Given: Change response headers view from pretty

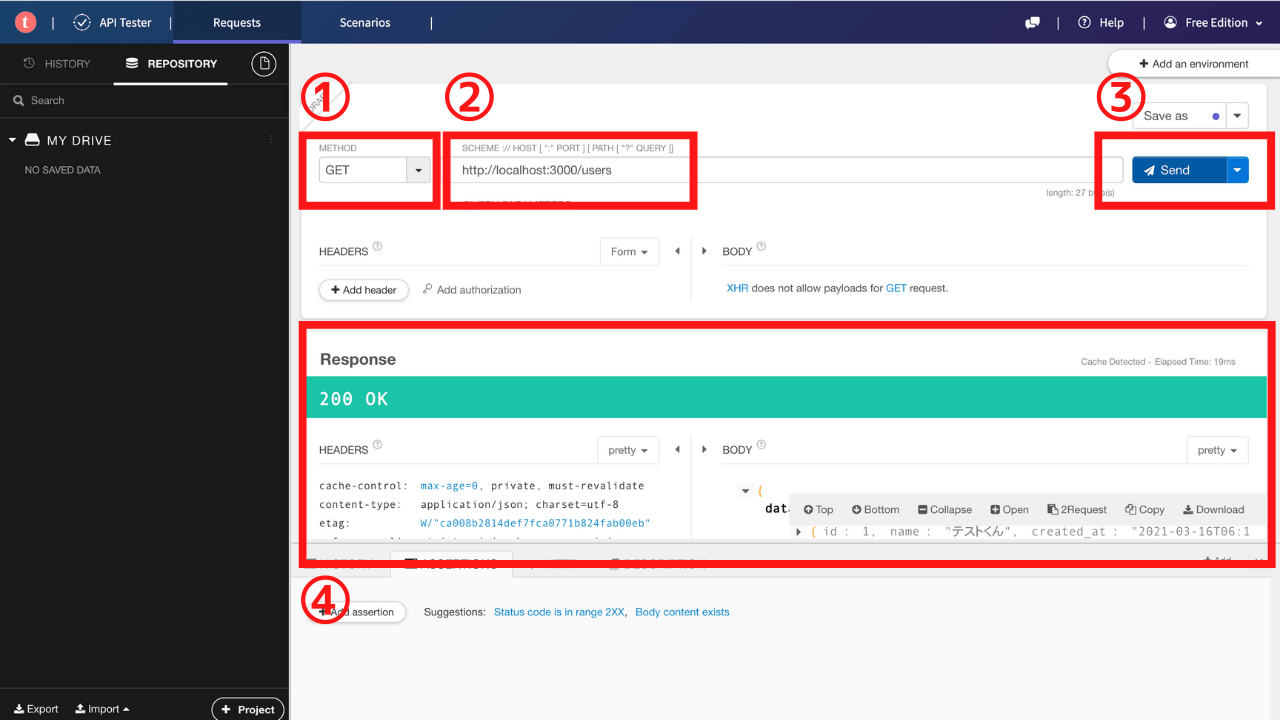Looking at the screenshot, I should (627, 450).
